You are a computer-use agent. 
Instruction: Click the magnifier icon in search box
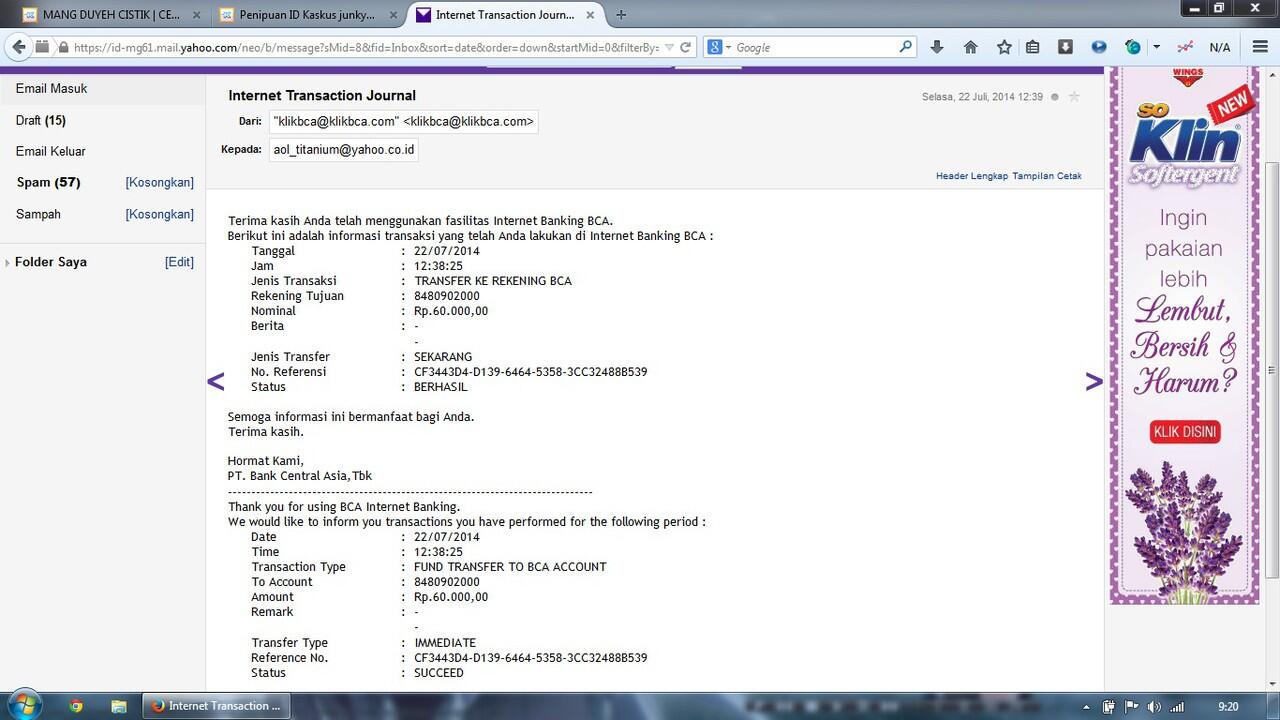pos(905,47)
